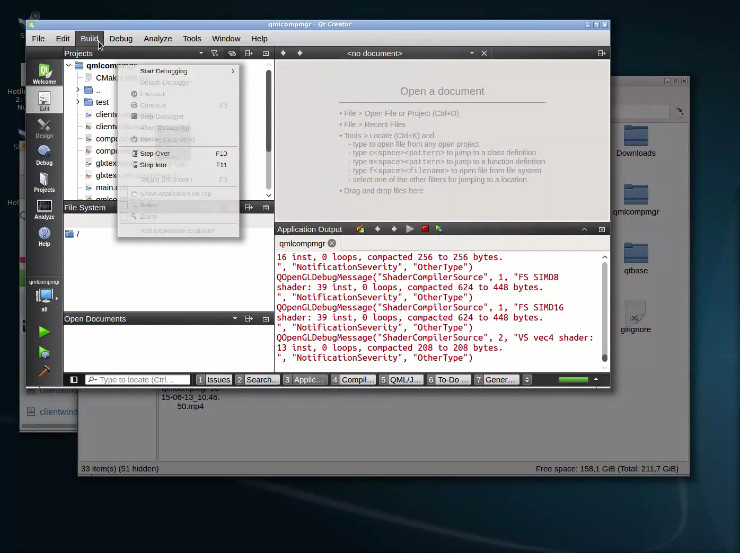Toggle progress details arrow in status bar
Viewport: 740px width, 553px height.
(x=596, y=379)
